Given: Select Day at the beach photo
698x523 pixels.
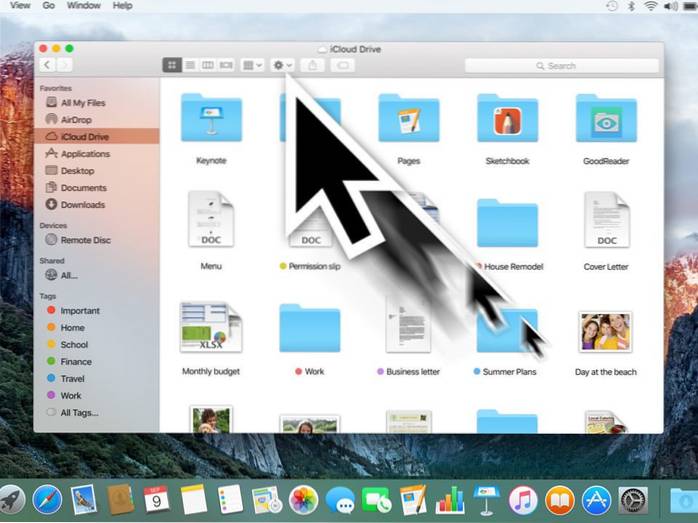Looking at the screenshot, I should pyautogui.click(x=605, y=332).
